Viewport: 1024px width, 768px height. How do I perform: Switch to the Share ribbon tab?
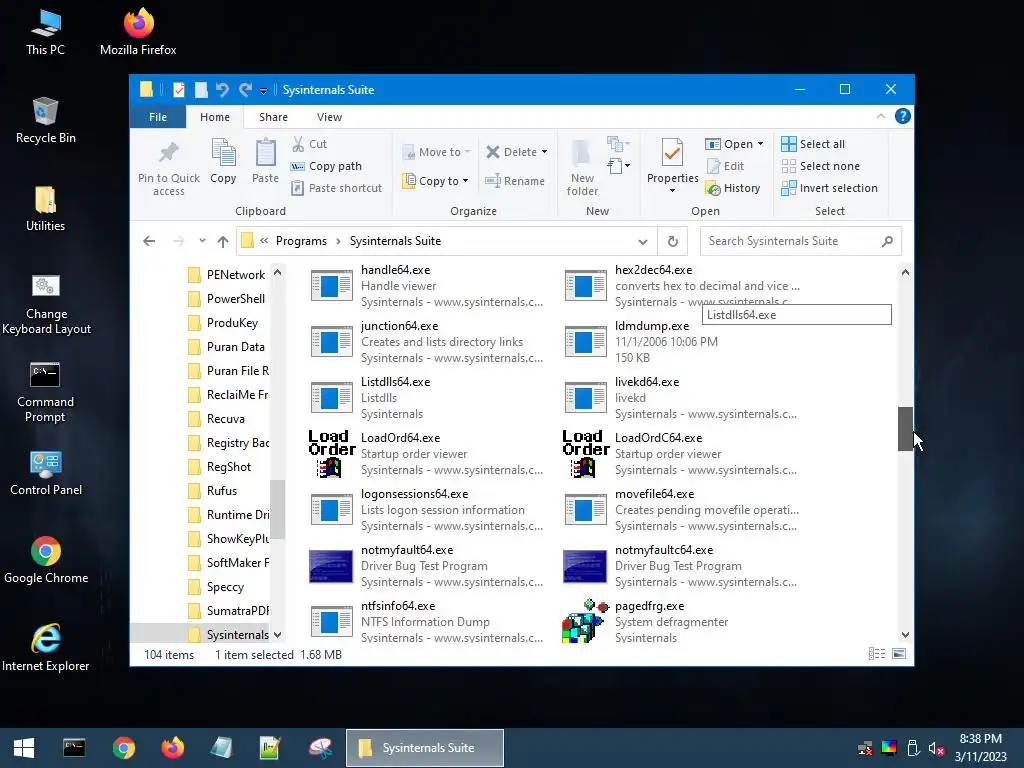[273, 117]
